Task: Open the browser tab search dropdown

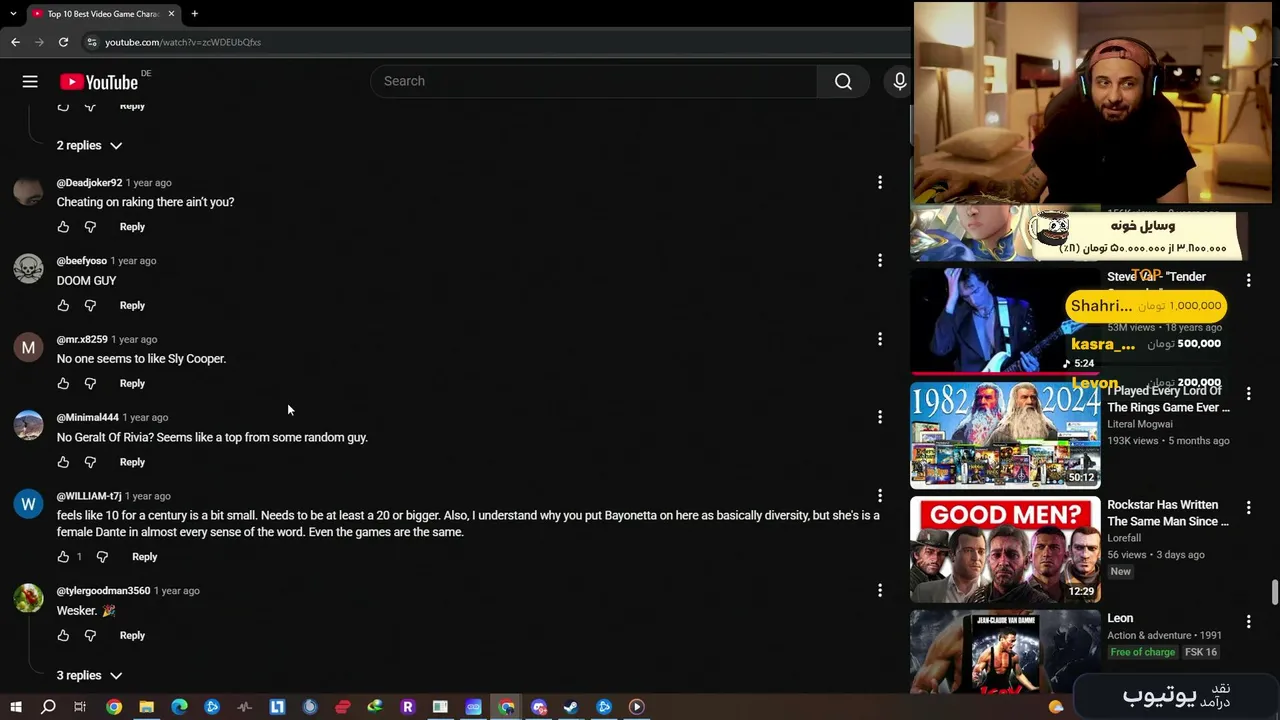Action: (x=13, y=14)
